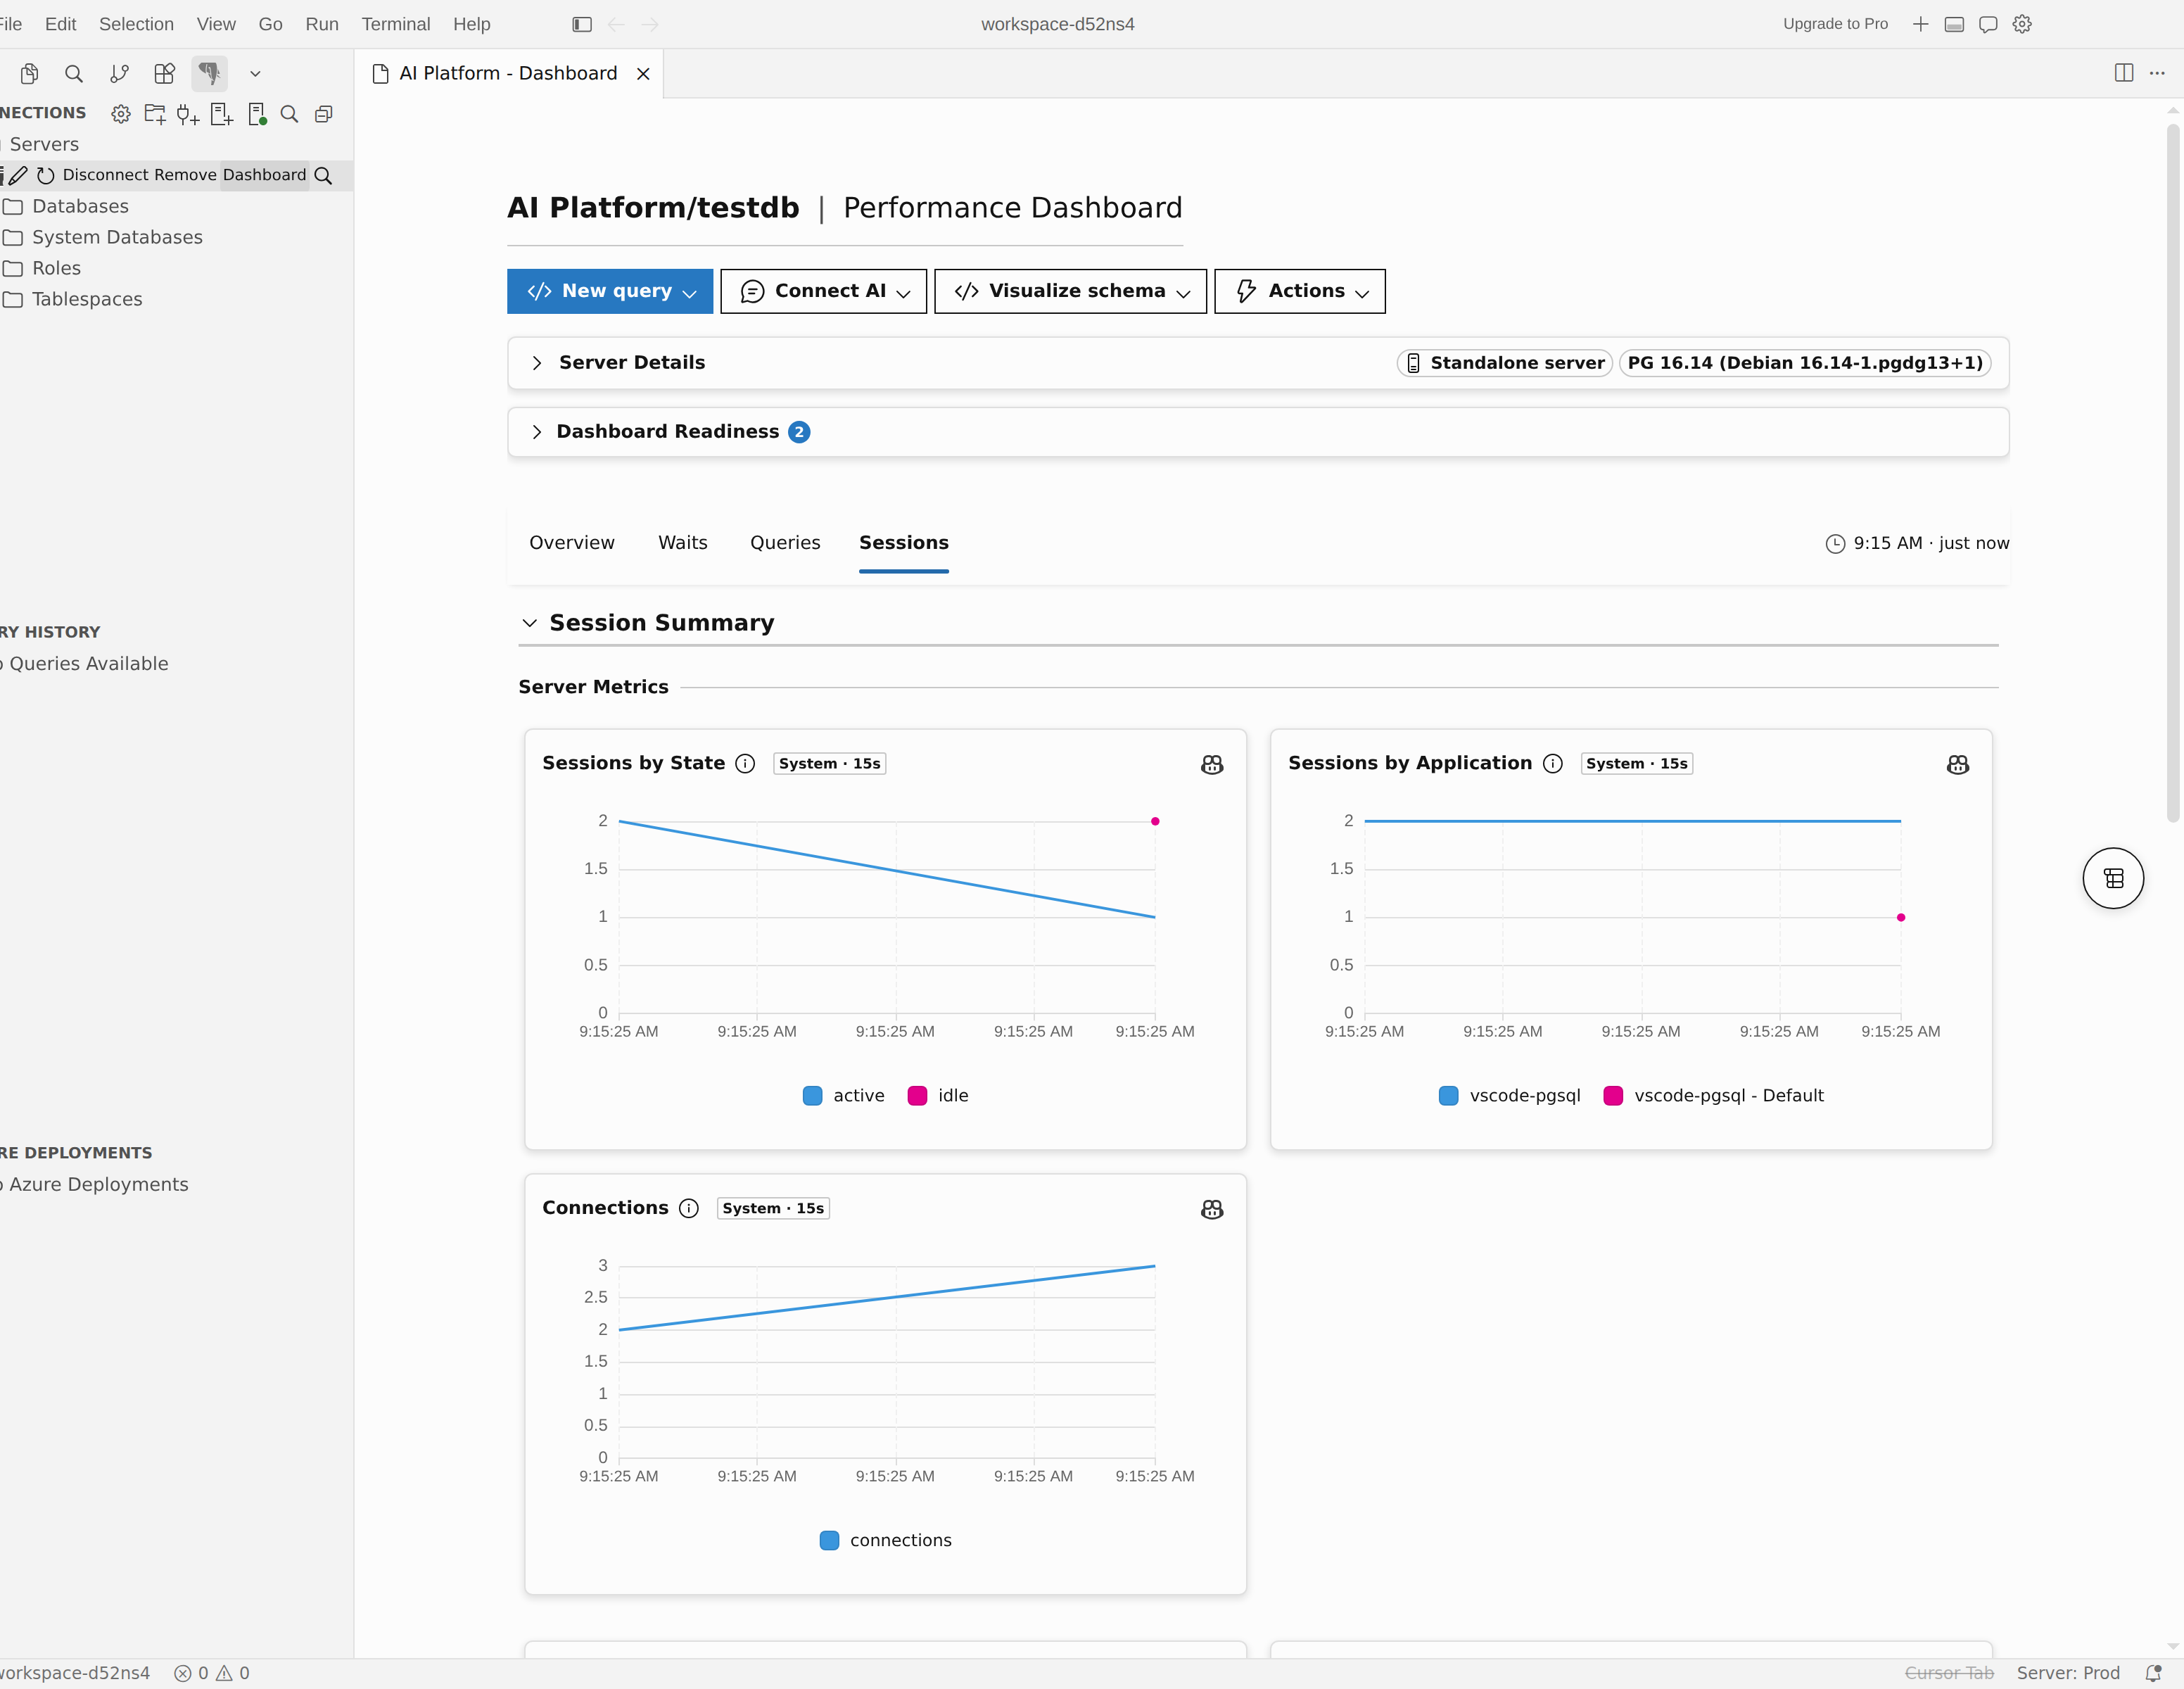Click the split editor icon
The height and width of the screenshot is (1689, 2184).
tap(2124, 73)
